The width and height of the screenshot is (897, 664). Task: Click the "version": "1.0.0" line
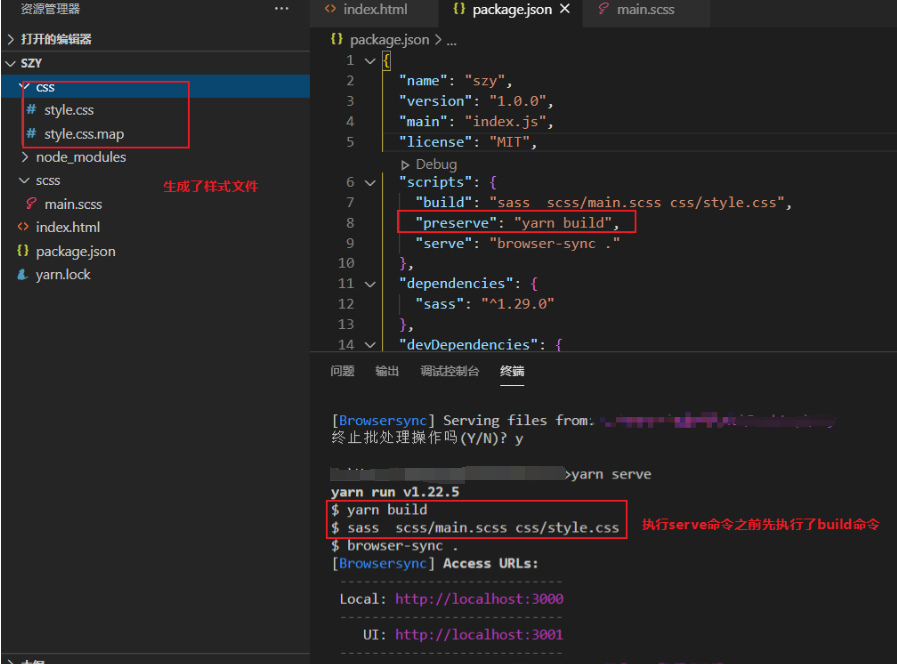[x=476, y=101]
